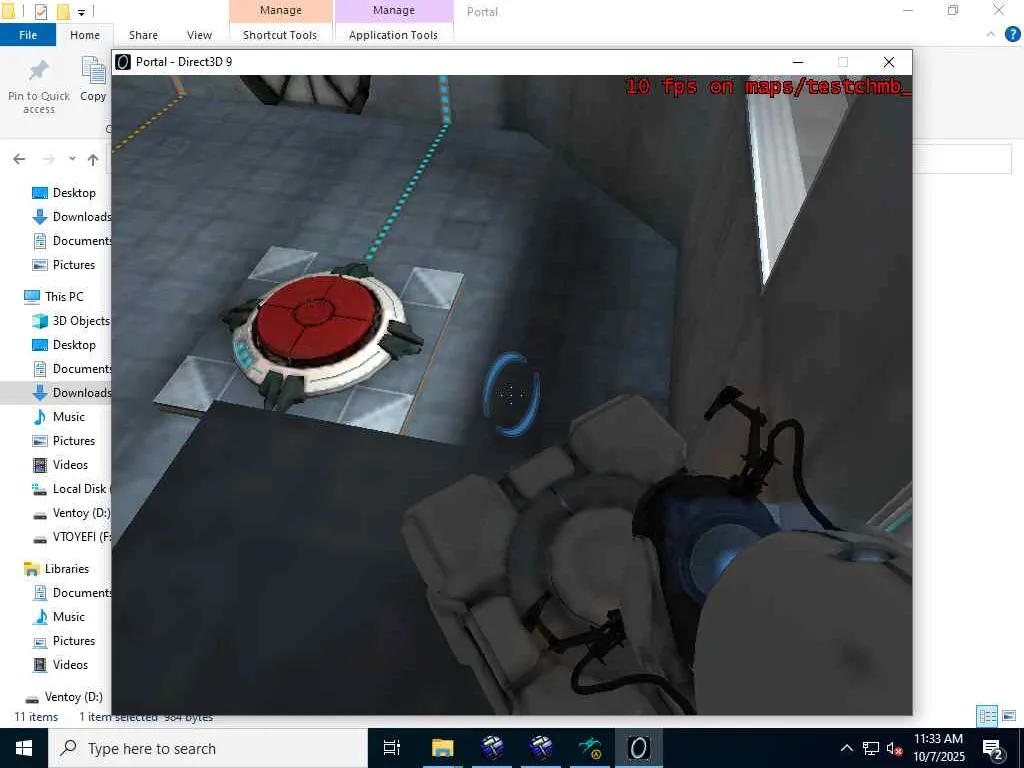Click the Portal window title icon
Screen dimensions: 1024x768
[123, 61]
